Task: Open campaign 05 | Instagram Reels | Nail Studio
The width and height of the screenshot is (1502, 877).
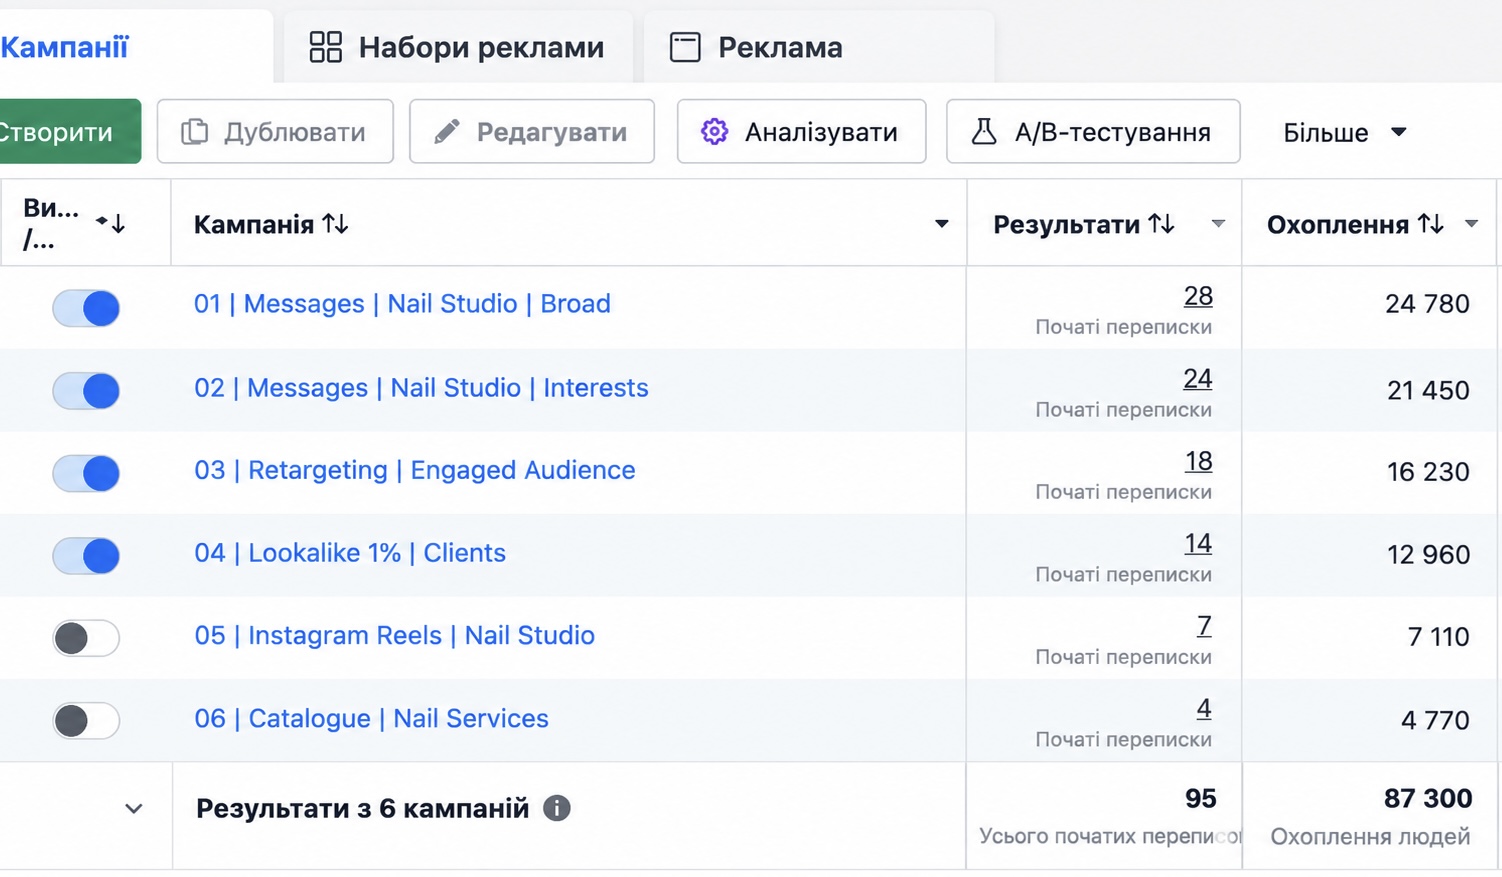Action: [x=394, y=635]
